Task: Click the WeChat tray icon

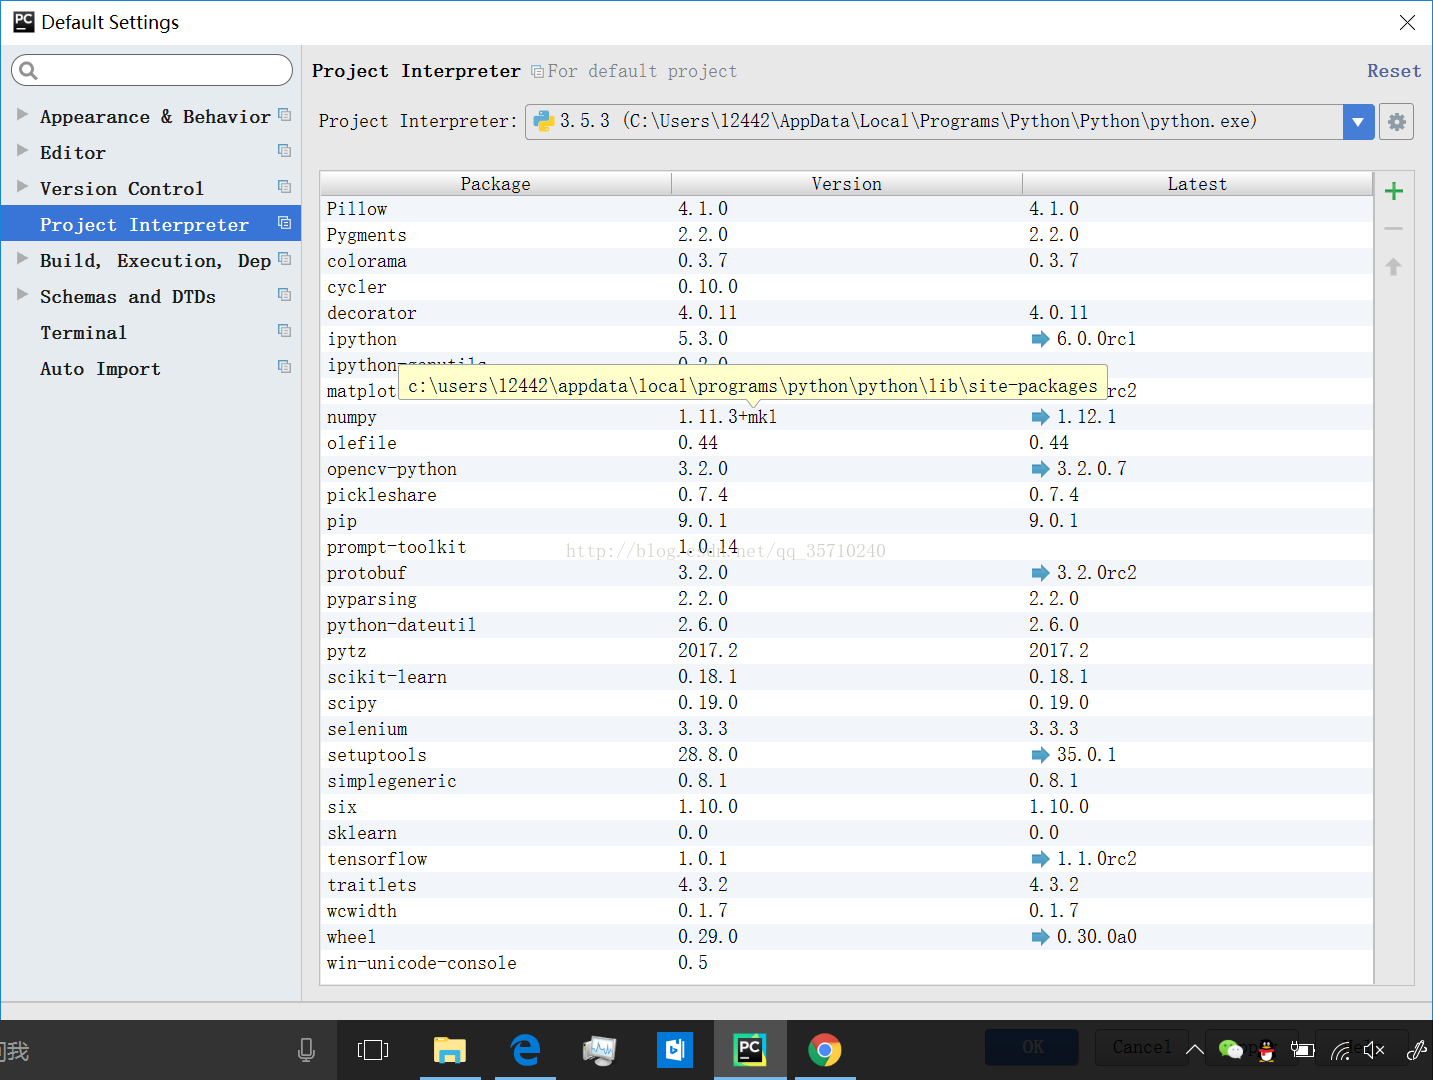Action: 1231,1049
